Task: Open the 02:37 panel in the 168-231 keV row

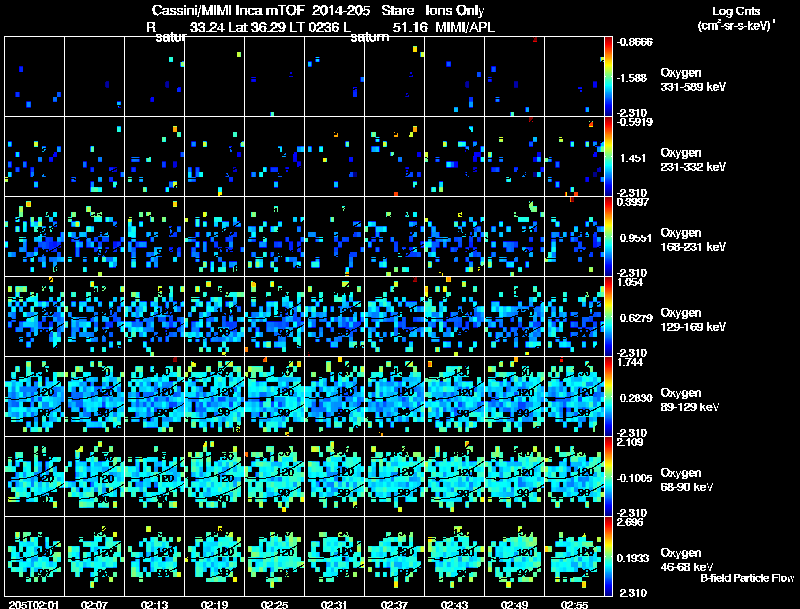Action: tap(394, 236)
